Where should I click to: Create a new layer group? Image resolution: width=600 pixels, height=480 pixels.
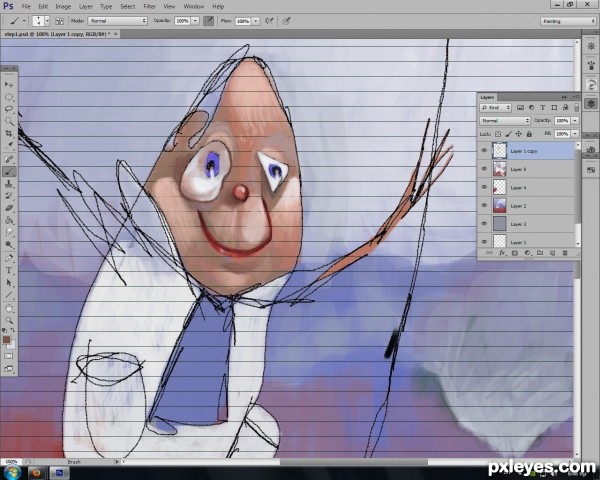point(540,253)
